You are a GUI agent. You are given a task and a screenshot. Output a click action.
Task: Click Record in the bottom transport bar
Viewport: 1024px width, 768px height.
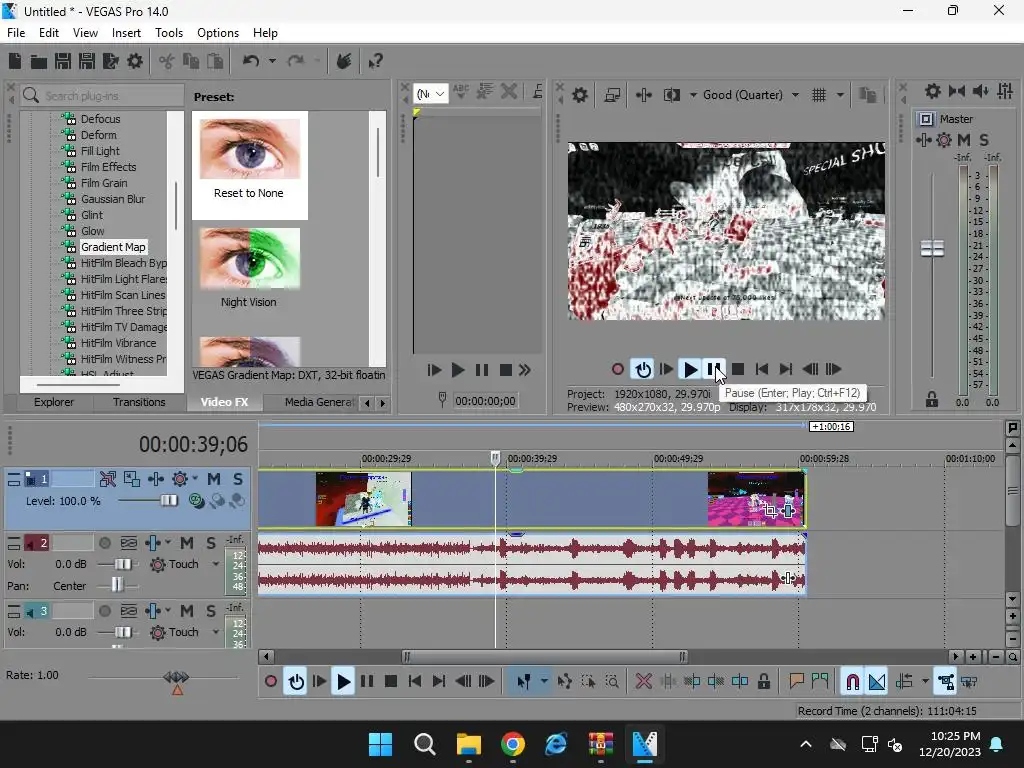pos(270,682)
